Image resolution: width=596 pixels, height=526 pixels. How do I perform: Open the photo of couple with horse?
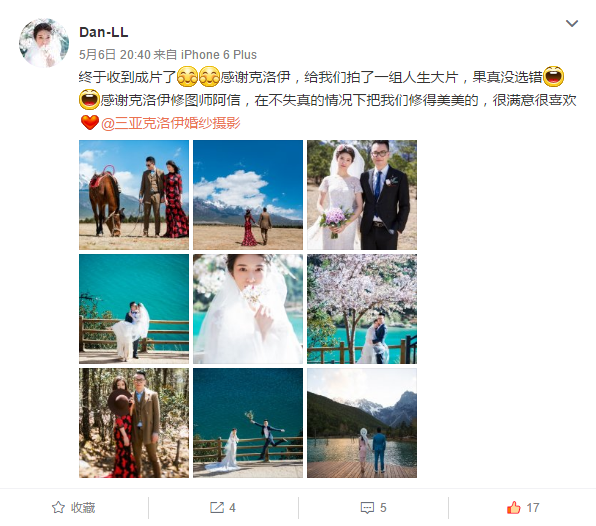point(134,195)
